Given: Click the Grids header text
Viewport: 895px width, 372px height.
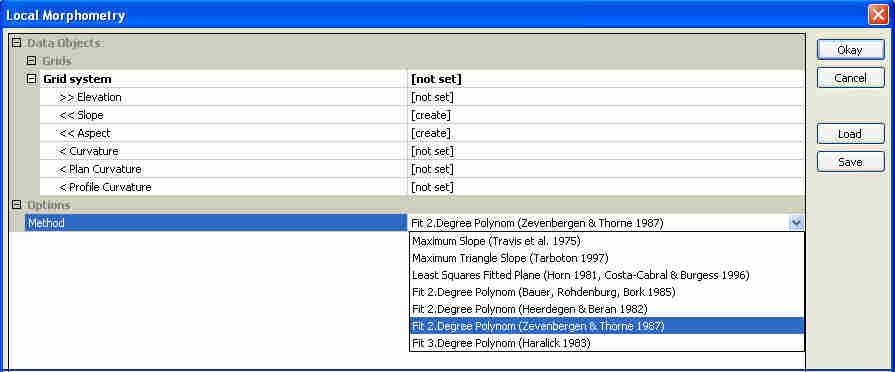Looking at the screenshot, I should tap(57, 60).
